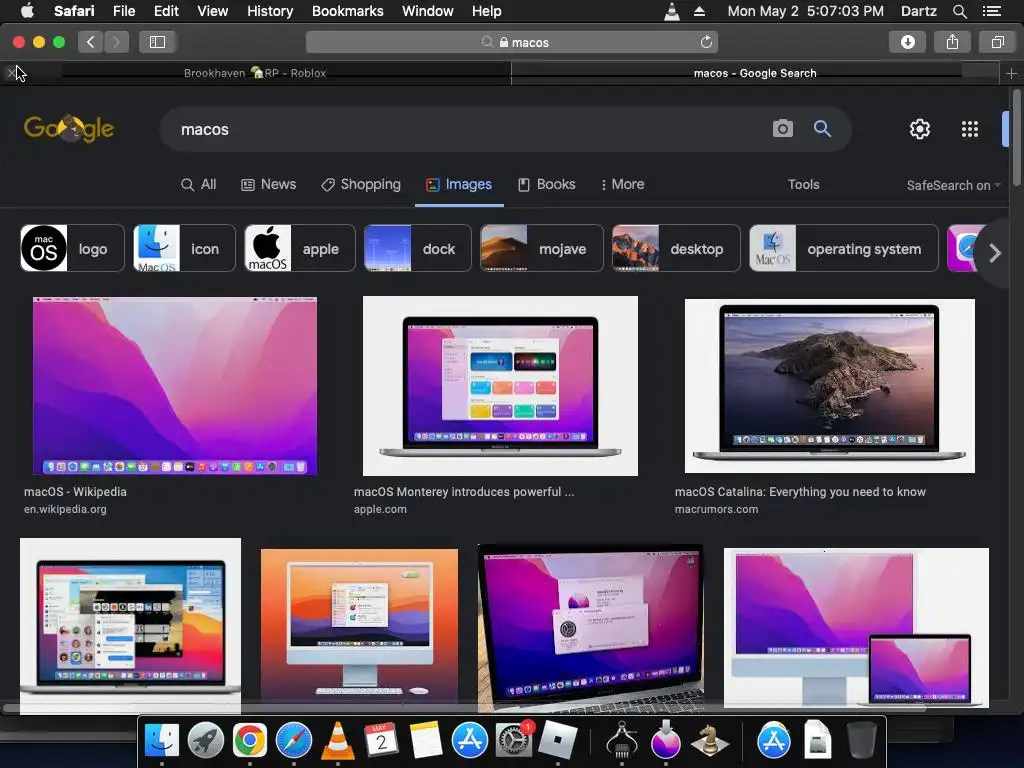Filter images by desktop chip

point(676,248)
